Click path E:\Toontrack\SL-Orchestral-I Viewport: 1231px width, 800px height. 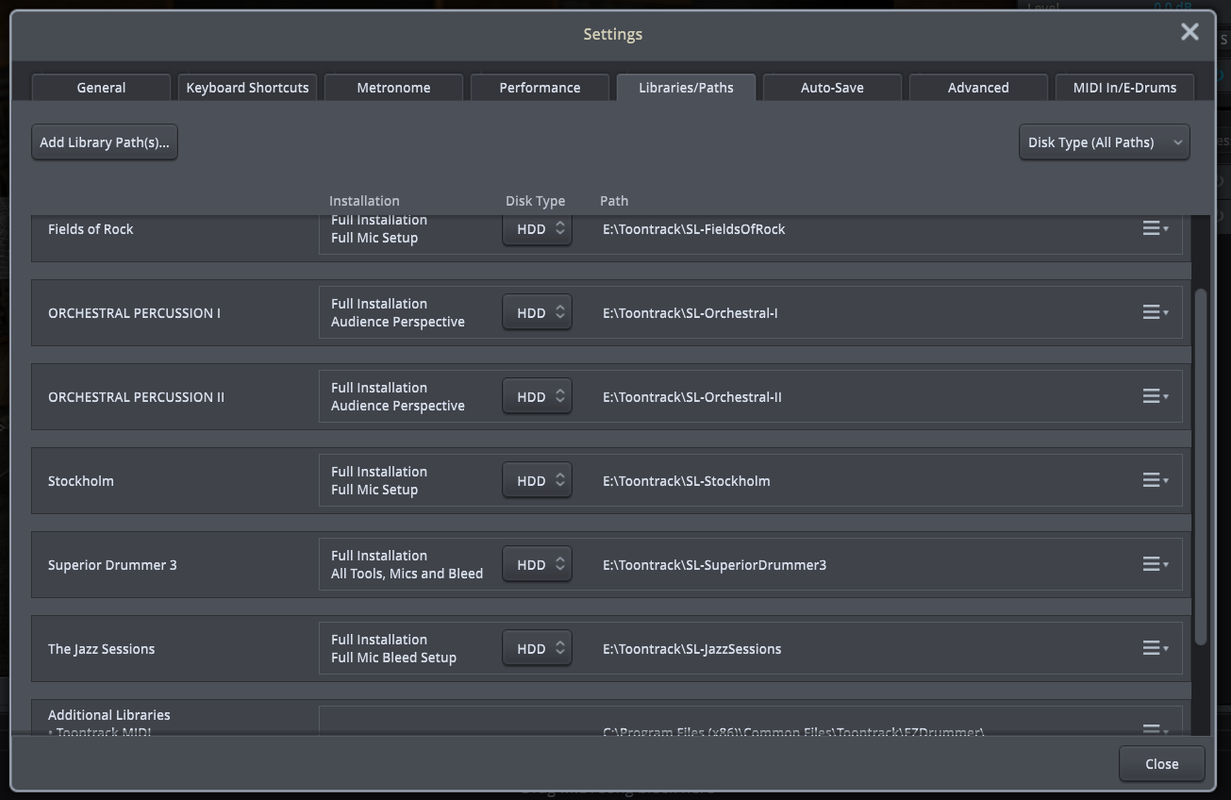690,313
